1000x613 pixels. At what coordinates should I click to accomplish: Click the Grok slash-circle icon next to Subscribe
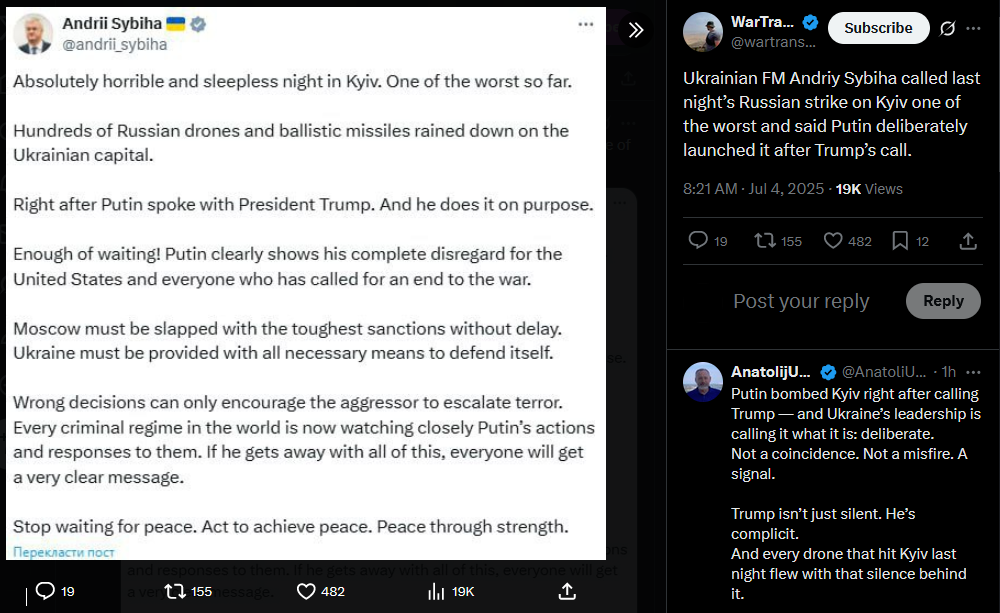point(948,28)
